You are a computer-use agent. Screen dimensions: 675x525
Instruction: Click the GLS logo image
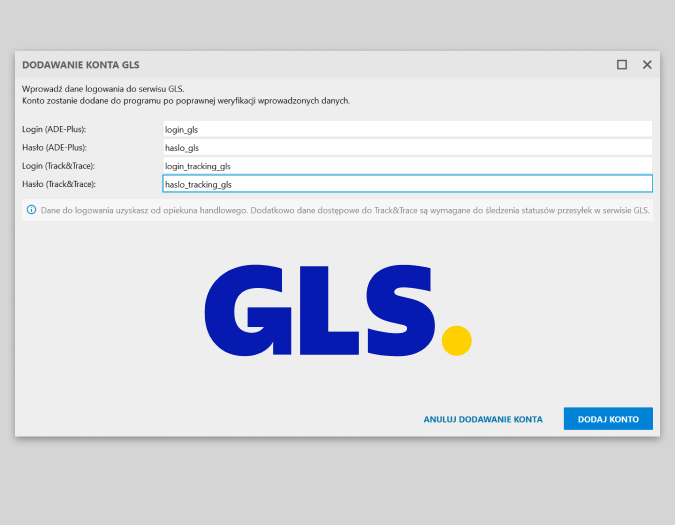338,310
